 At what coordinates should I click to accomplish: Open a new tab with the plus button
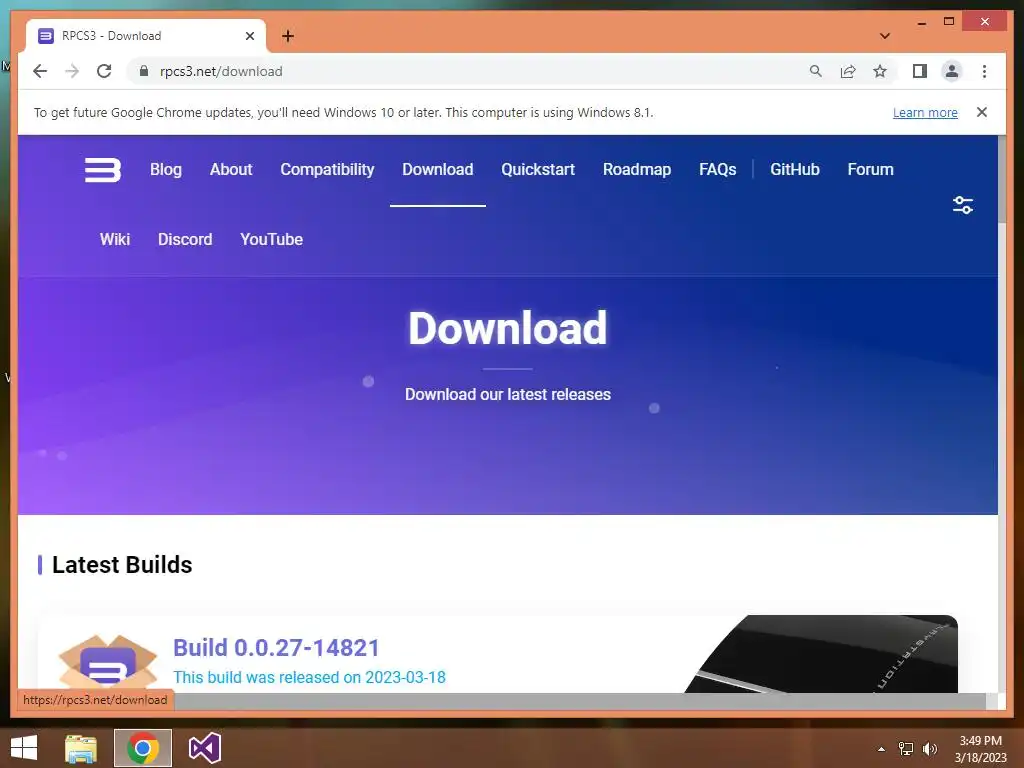pos(288,36)
